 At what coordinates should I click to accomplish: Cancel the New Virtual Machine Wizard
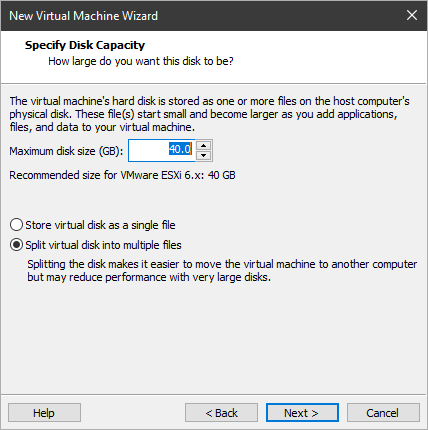click(383, 413)
